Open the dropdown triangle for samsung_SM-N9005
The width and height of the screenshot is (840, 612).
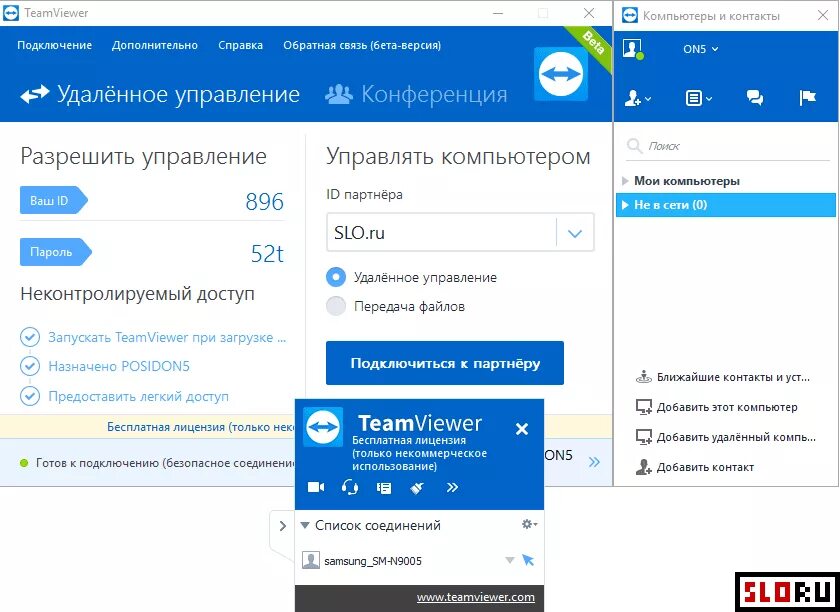tap(510, 561)
